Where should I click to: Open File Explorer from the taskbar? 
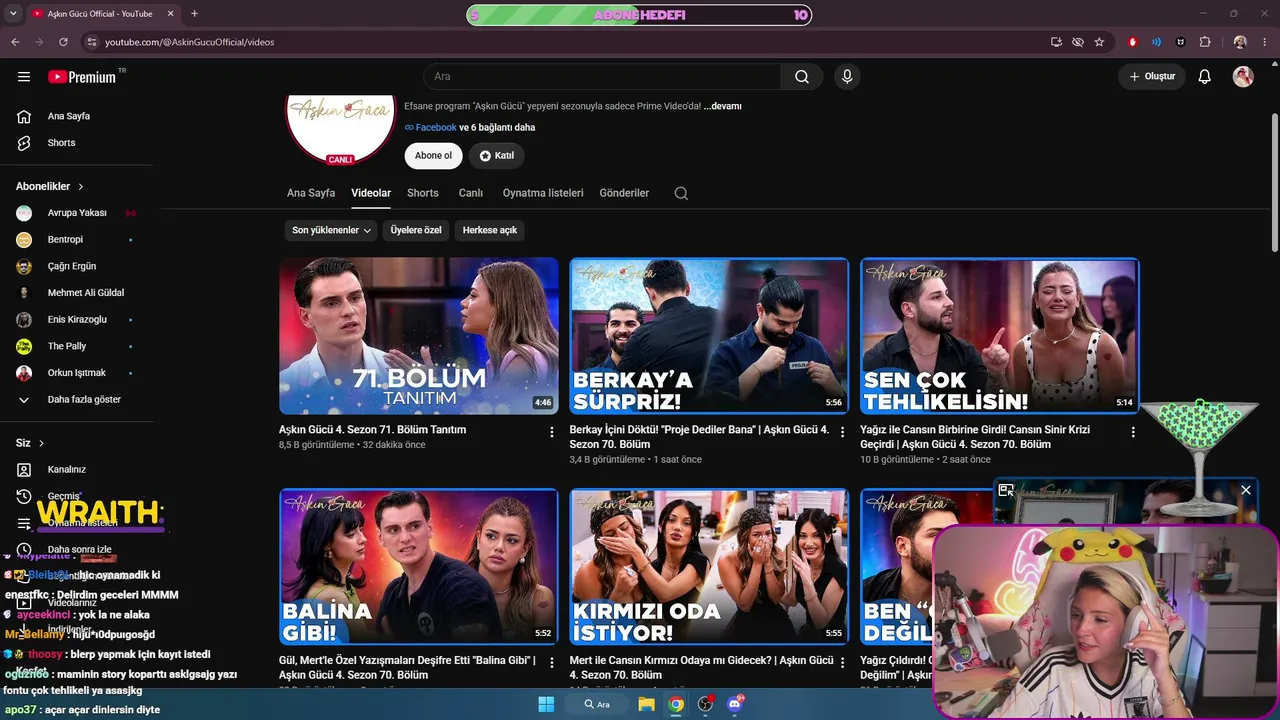tap(646, 704)
